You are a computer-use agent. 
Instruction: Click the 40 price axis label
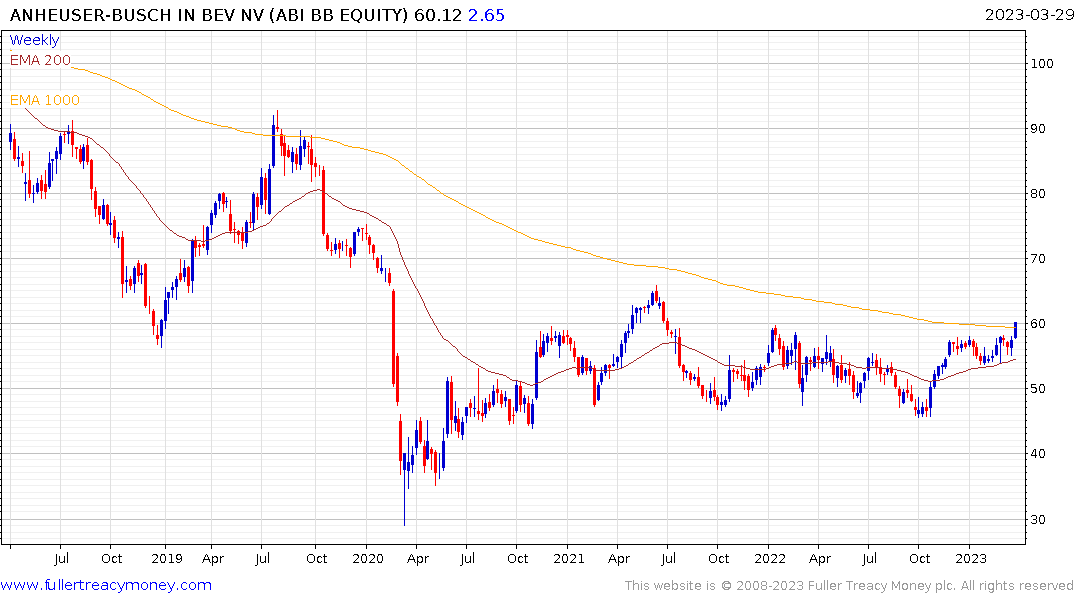(1038, 454)
